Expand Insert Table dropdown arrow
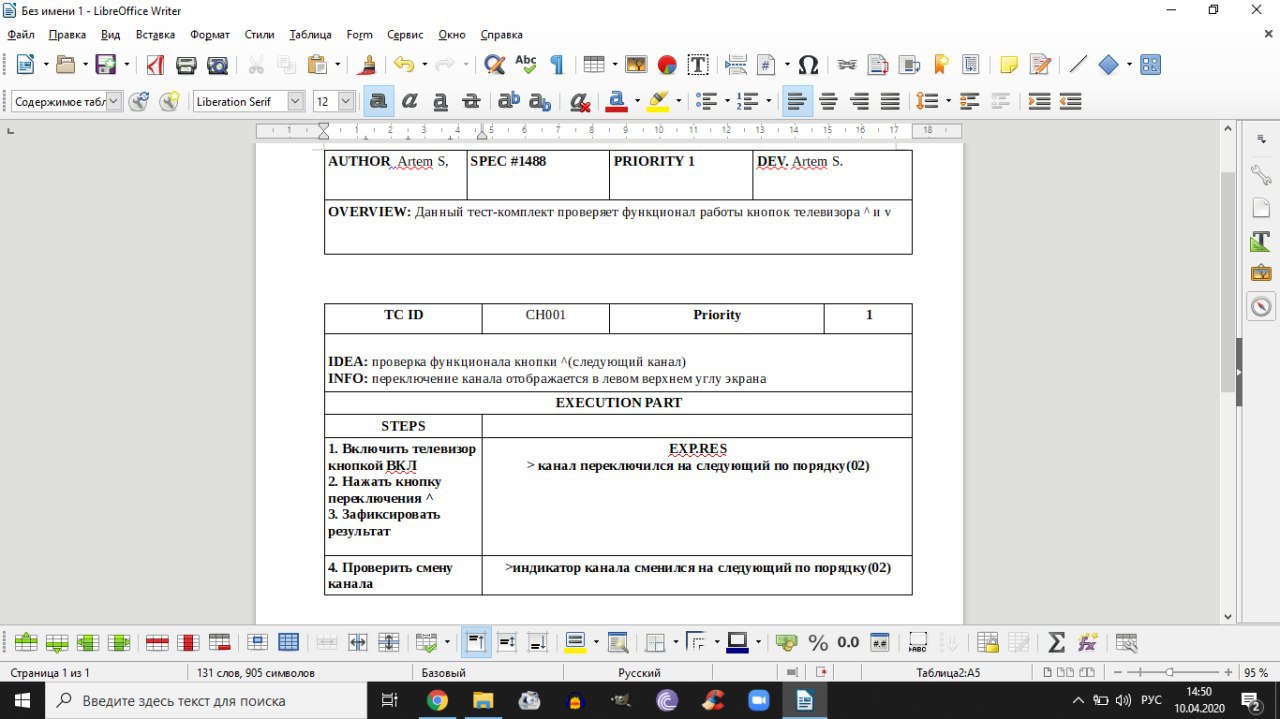The image size is (1280, 719). 614,65
